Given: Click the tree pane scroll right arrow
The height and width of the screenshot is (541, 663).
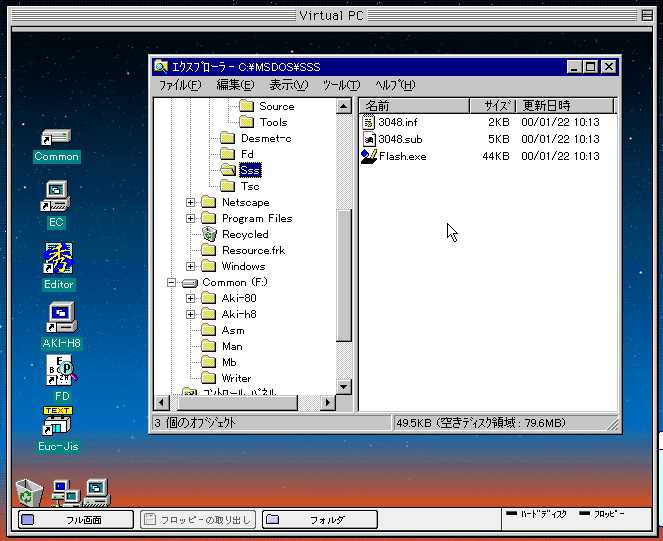Looking at the screenshot, I should (327, 402).
